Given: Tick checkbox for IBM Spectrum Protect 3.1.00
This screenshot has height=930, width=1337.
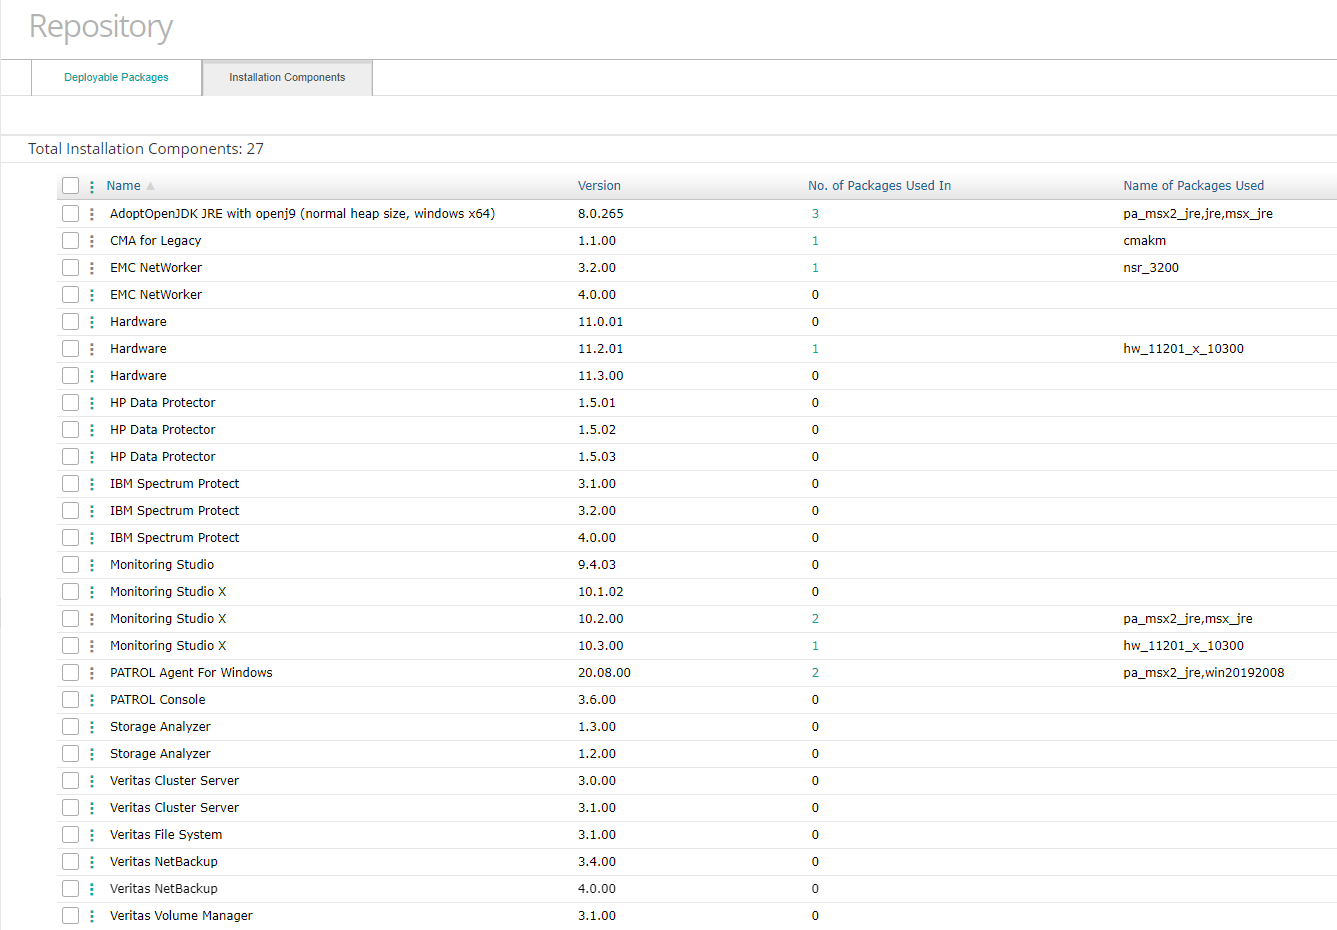Looking at the screenshot, I should pos(70,484).
